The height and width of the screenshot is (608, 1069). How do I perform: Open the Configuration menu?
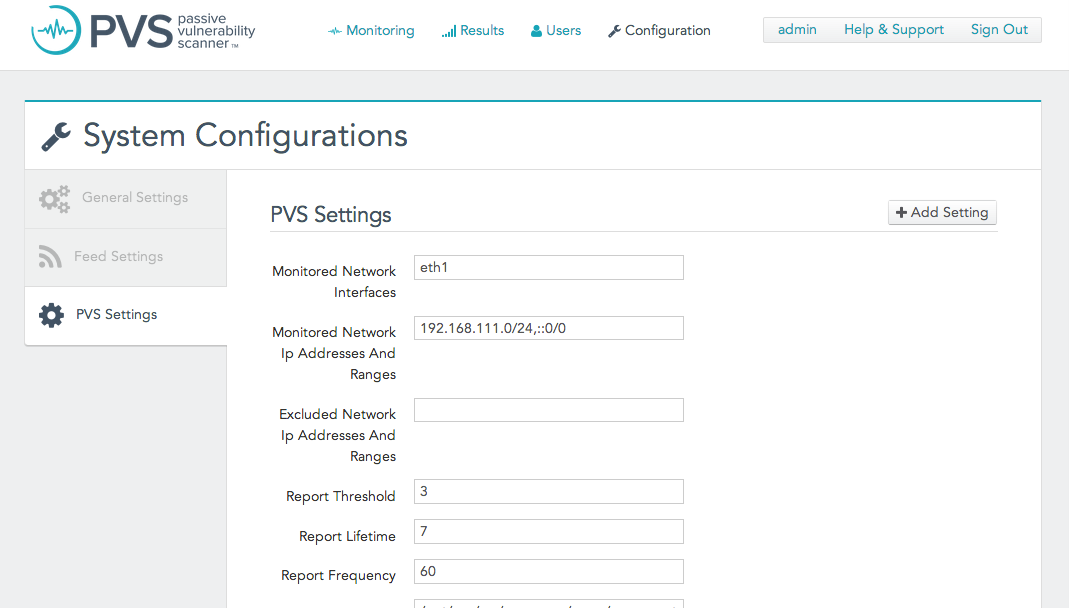pyautogui.click(x=659, y=31)
